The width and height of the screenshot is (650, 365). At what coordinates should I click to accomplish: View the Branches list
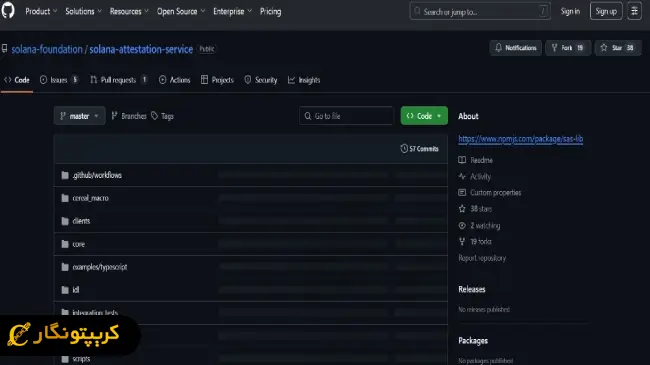point(129,116)
